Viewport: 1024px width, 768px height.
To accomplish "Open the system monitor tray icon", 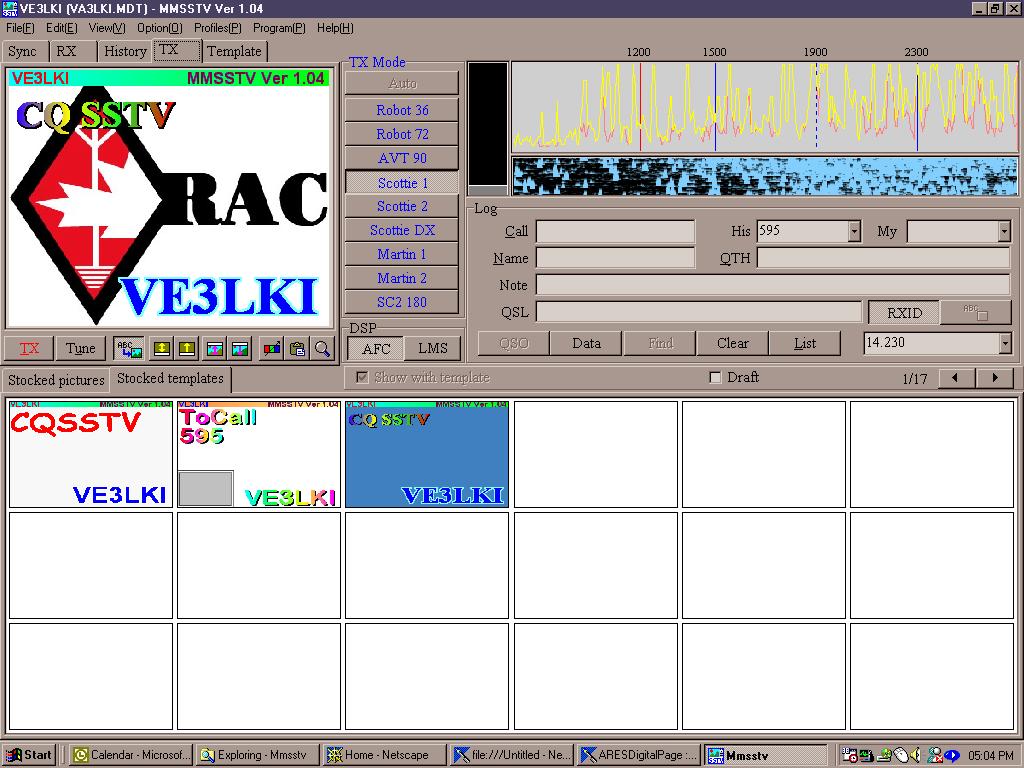I will click(x=867, y=755).
